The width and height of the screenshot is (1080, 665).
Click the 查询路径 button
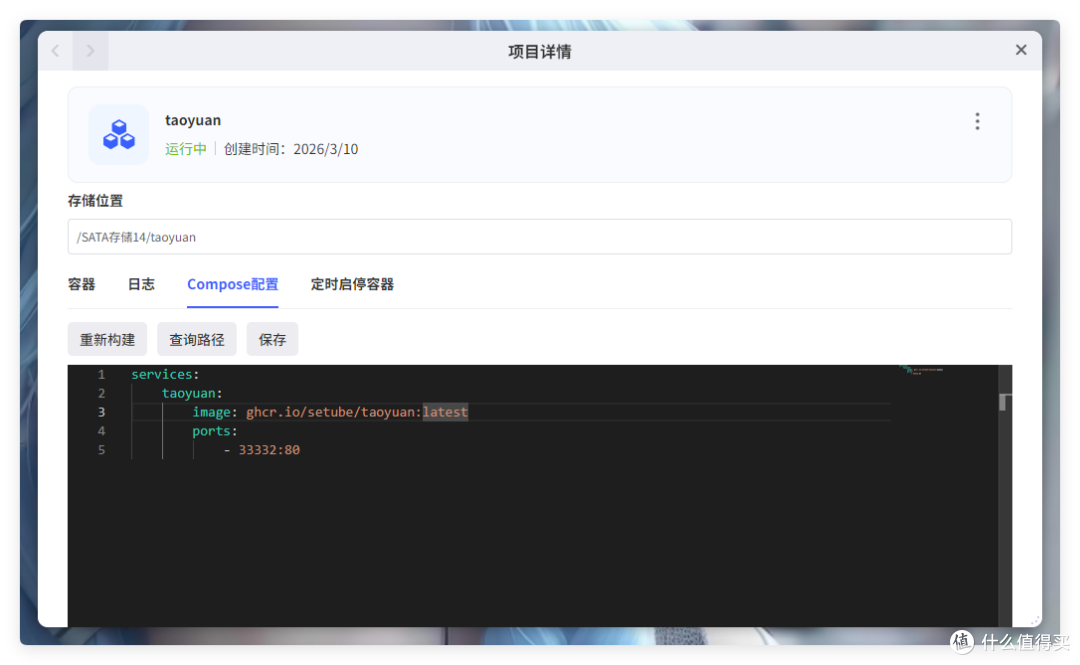pos(196,339)
